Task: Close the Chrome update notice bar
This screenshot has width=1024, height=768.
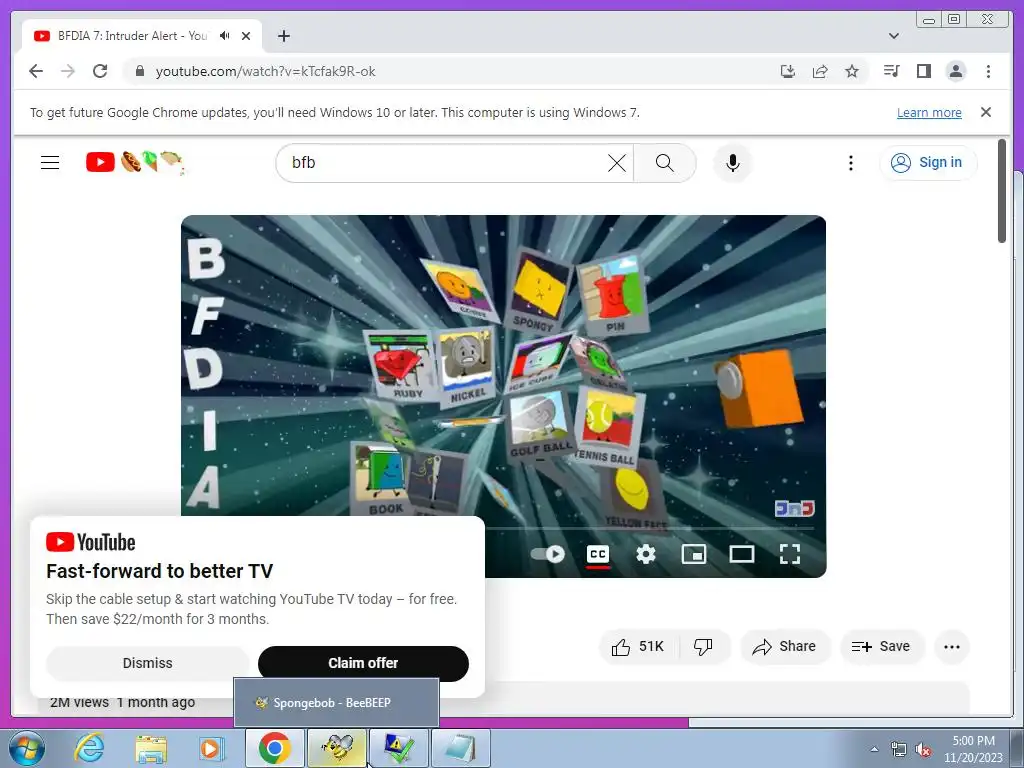Action: tap(985, 112)
